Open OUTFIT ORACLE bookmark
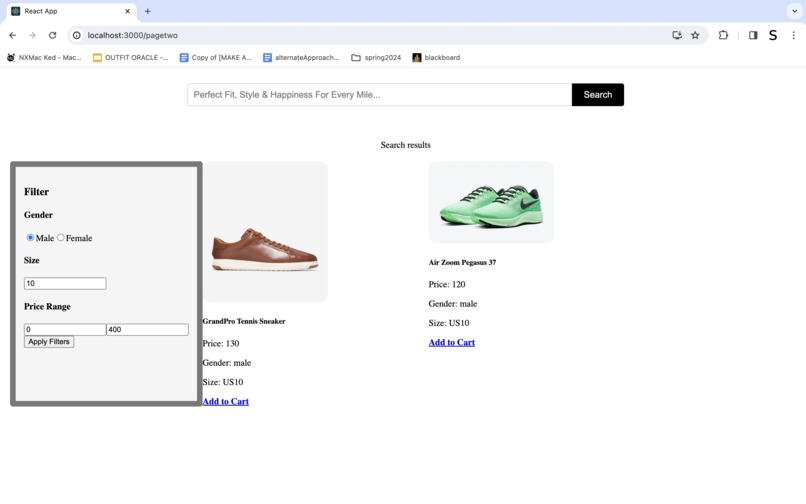Image resolution: width=806 pixels, height=504 pixels. tap(131, 58)
